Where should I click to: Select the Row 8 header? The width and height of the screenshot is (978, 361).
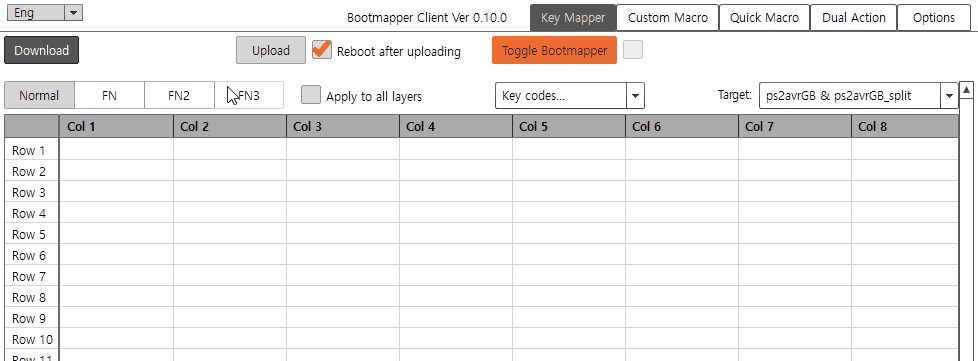tap(31, 297)
